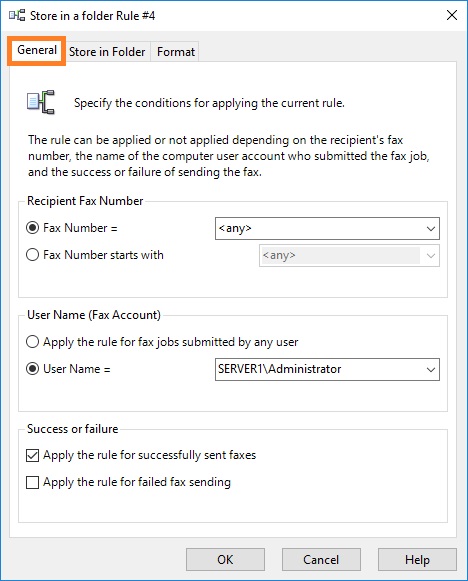Image resolution: width=468 pixels, height=581 pixels.
Task: Click the Cancel button
Action: click(321, 560)
